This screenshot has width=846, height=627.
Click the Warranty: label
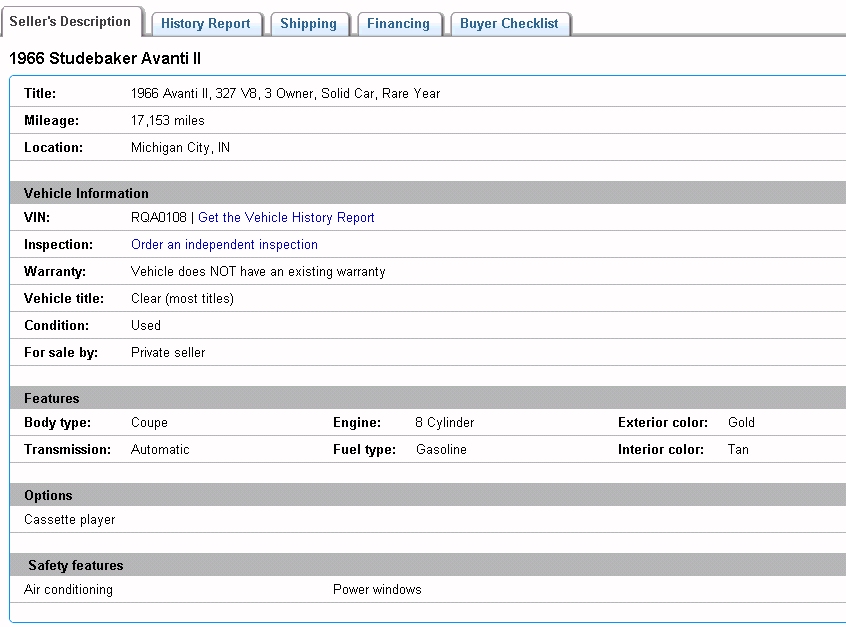click(54, 271)
